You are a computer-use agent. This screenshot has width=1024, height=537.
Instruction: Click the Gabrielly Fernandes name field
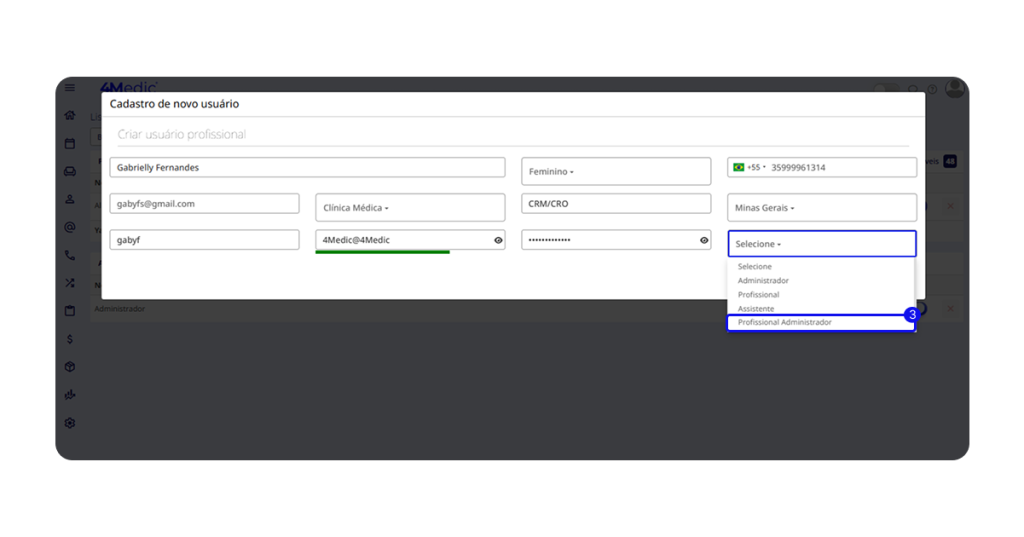click(307, 168)
